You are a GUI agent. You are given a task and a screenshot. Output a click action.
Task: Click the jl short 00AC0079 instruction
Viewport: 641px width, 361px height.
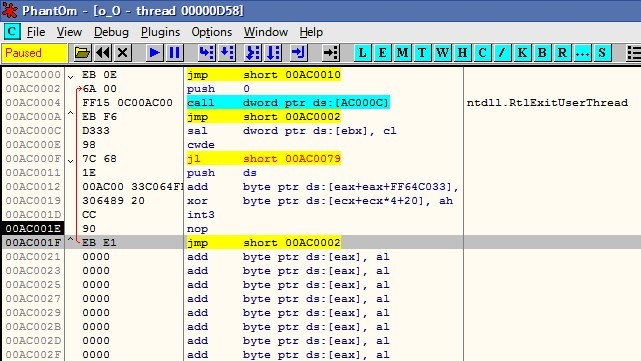[264, 159]
